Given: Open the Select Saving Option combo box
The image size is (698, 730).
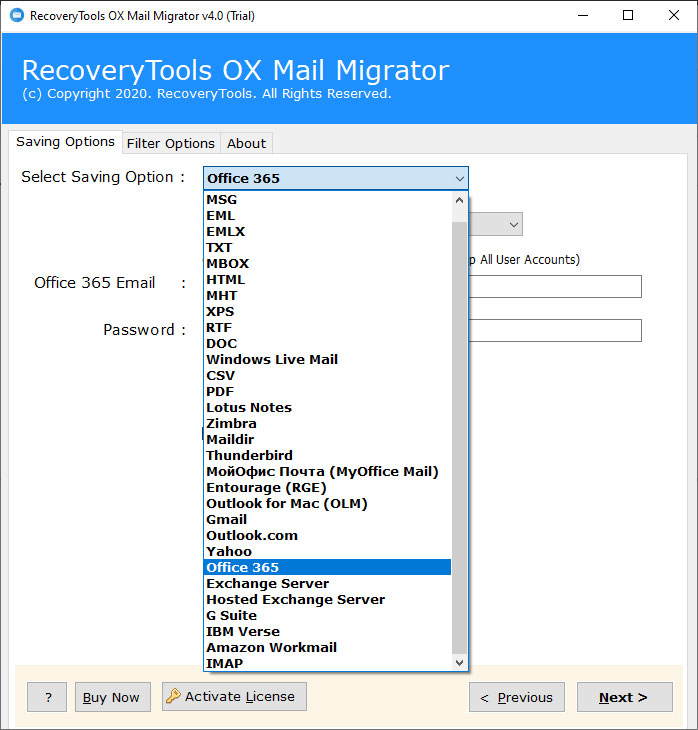Looking at the screenshot, I should coord(336,178).
